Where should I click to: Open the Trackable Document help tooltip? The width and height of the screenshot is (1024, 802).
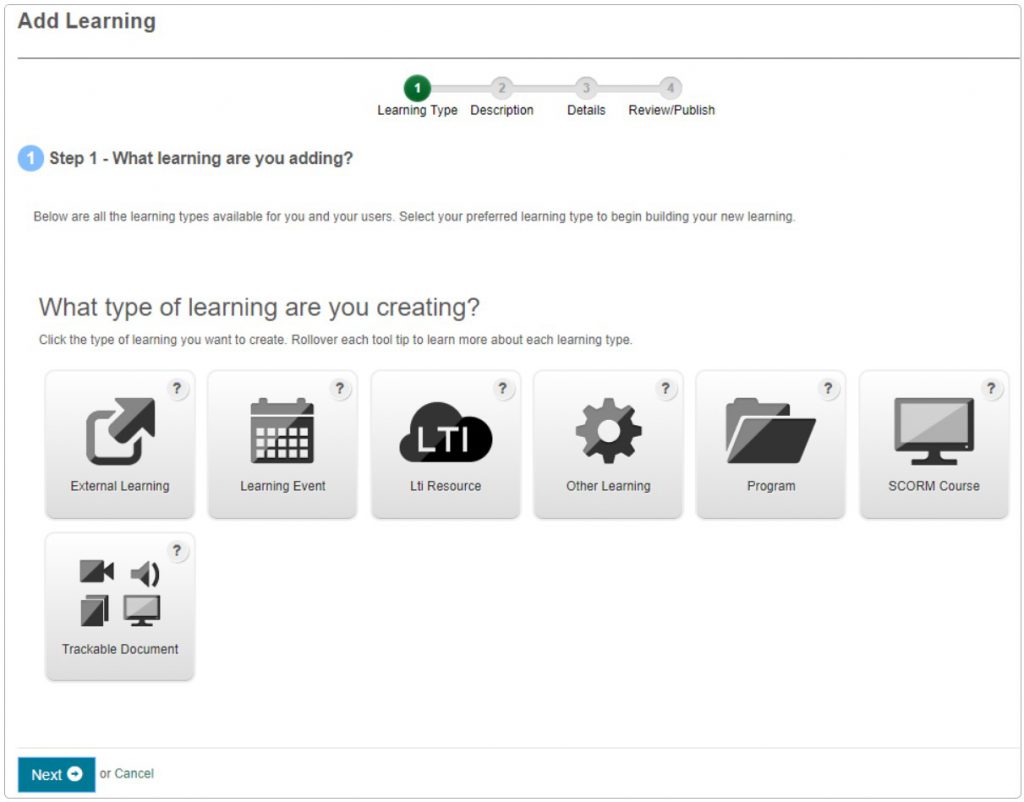tap(178, 551)
